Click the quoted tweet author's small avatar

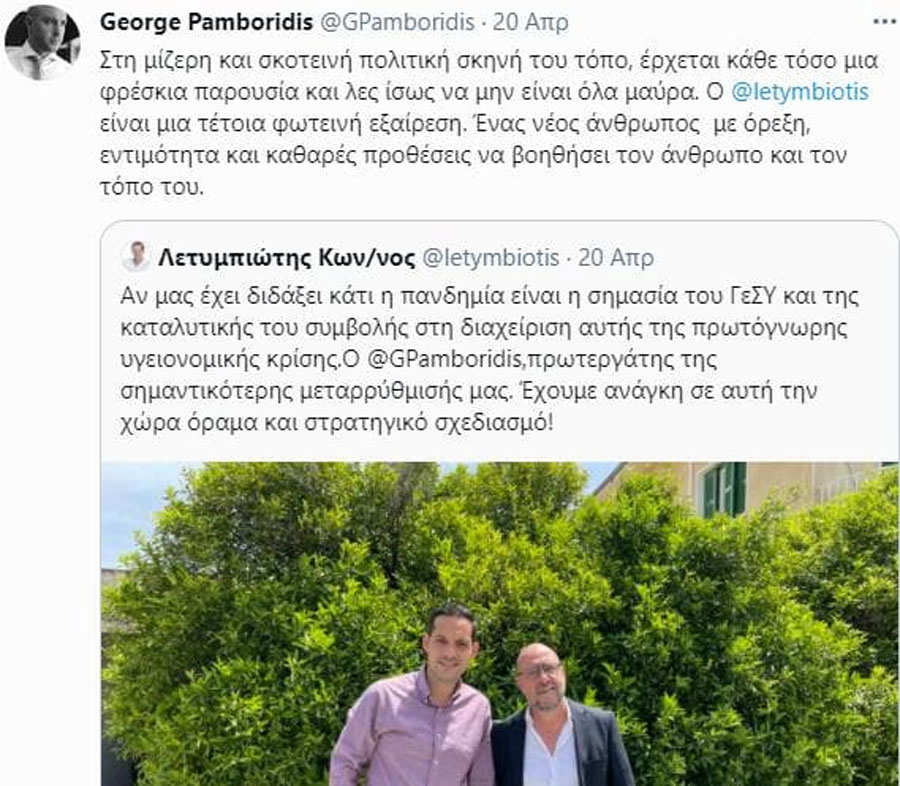[136, 257]
